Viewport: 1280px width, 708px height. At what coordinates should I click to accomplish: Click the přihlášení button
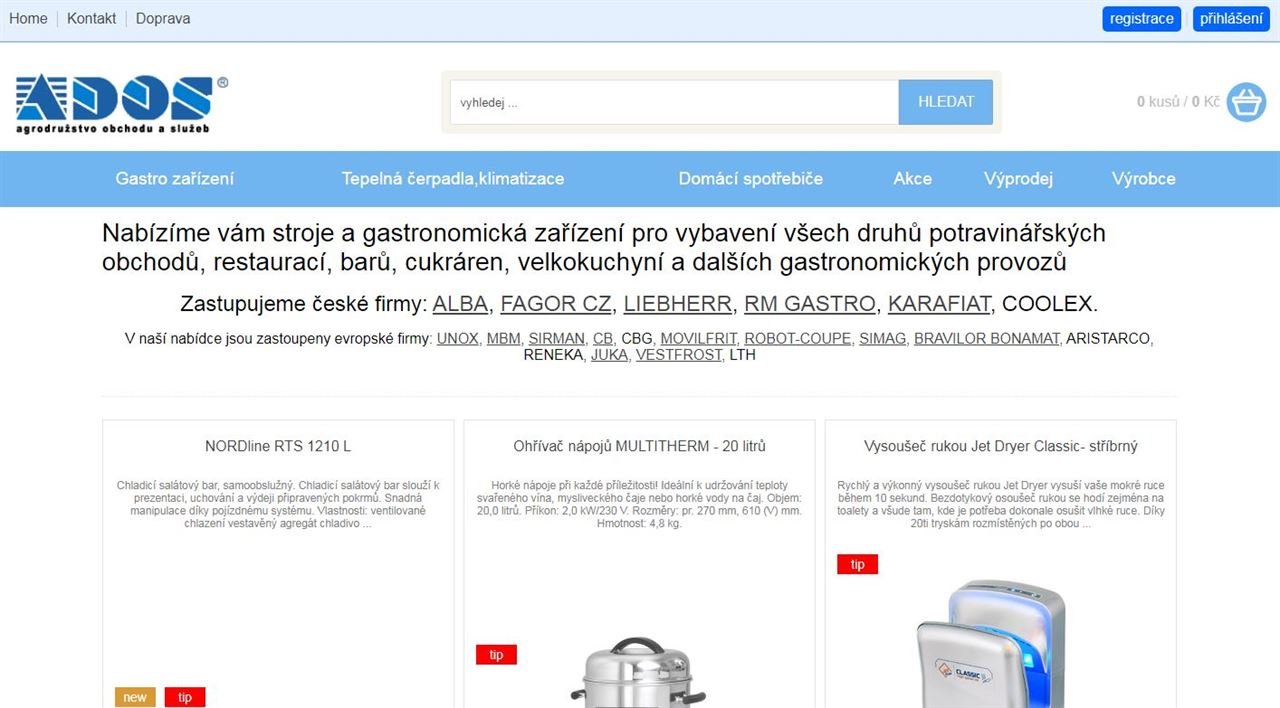(1231, 19)
